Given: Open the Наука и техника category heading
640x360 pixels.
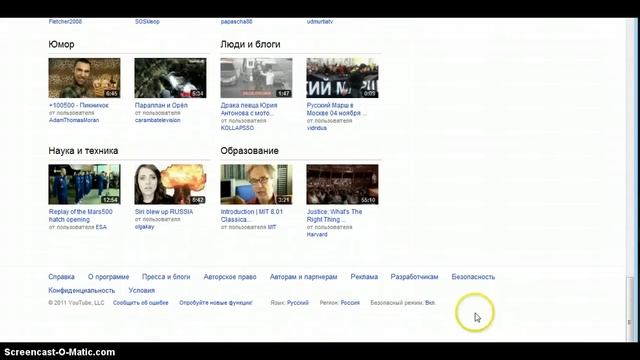Looking at the screenshot, I should coord(83,151).
